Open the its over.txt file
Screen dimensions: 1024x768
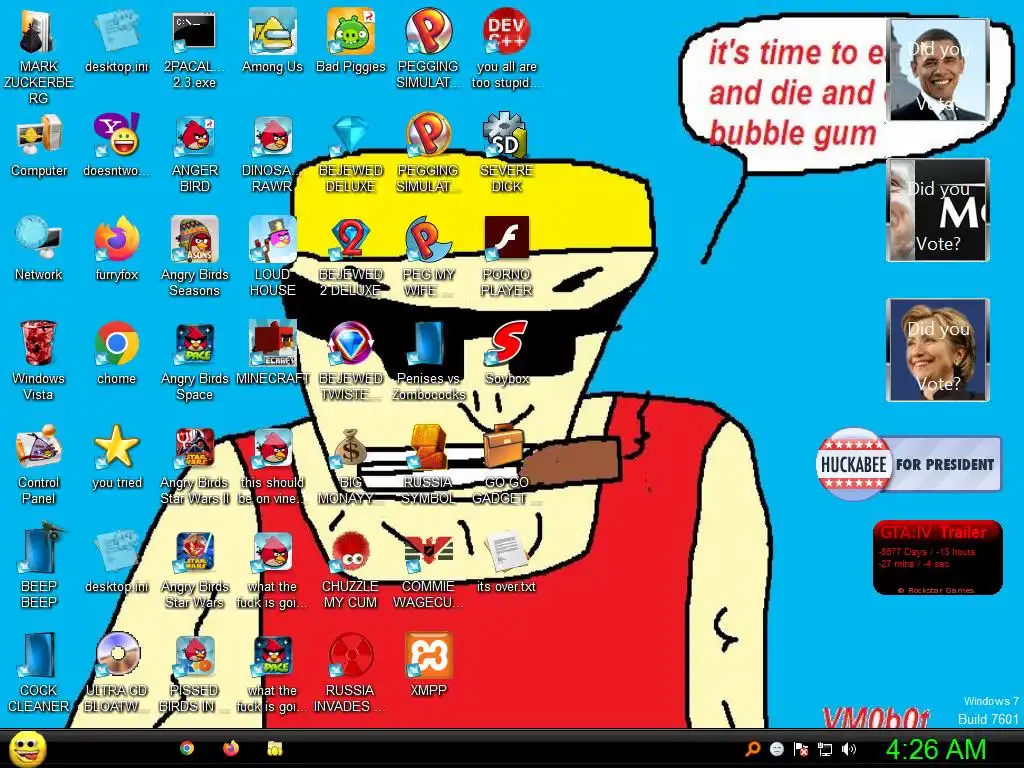click(506, 552)
